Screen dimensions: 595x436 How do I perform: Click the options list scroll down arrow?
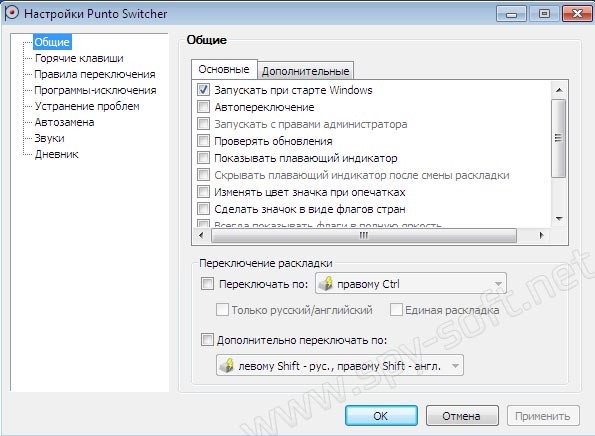(559, 219)
